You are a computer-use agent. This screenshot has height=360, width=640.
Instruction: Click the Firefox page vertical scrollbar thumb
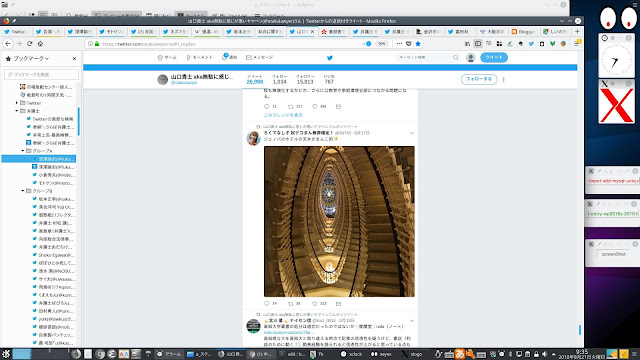[x=580, y=330]
